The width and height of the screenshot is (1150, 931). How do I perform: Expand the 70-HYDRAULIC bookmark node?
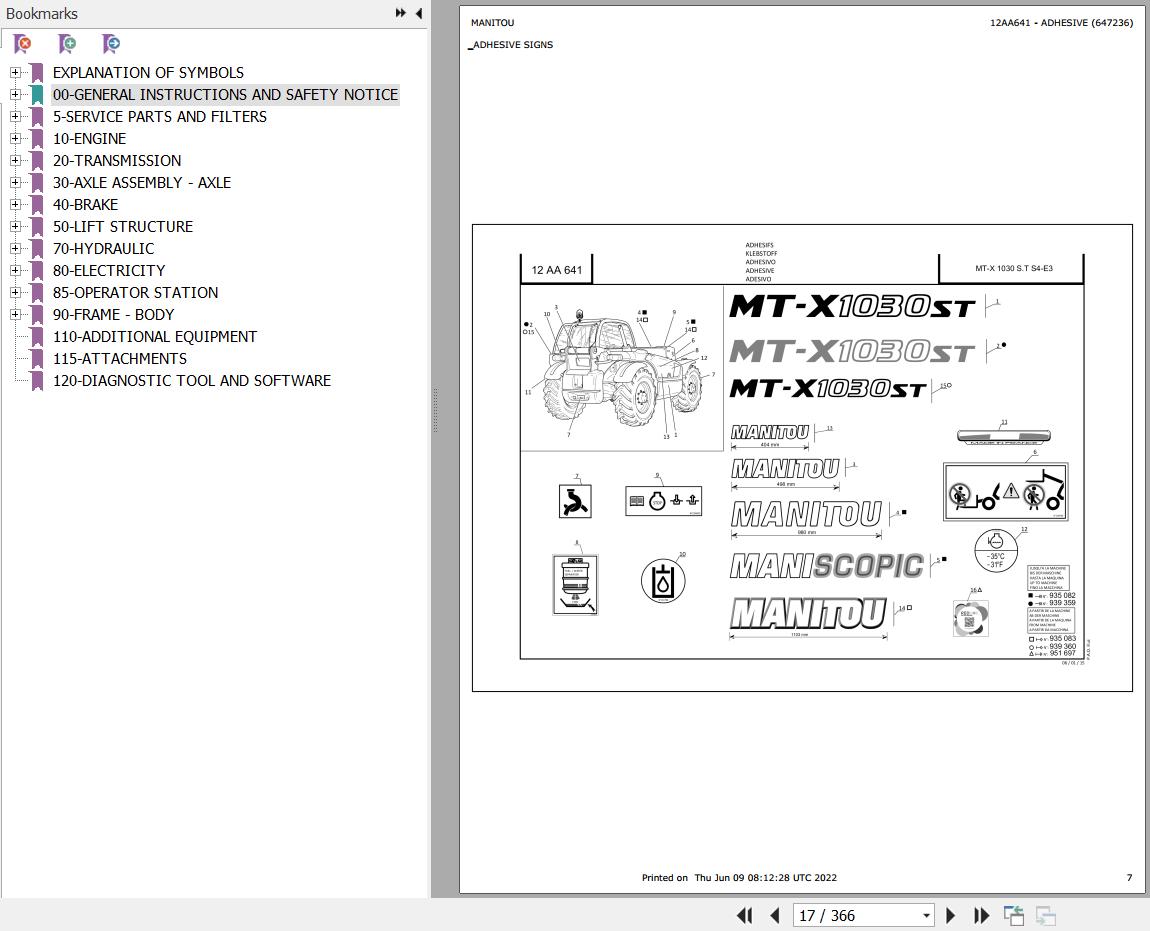point(15,249)
